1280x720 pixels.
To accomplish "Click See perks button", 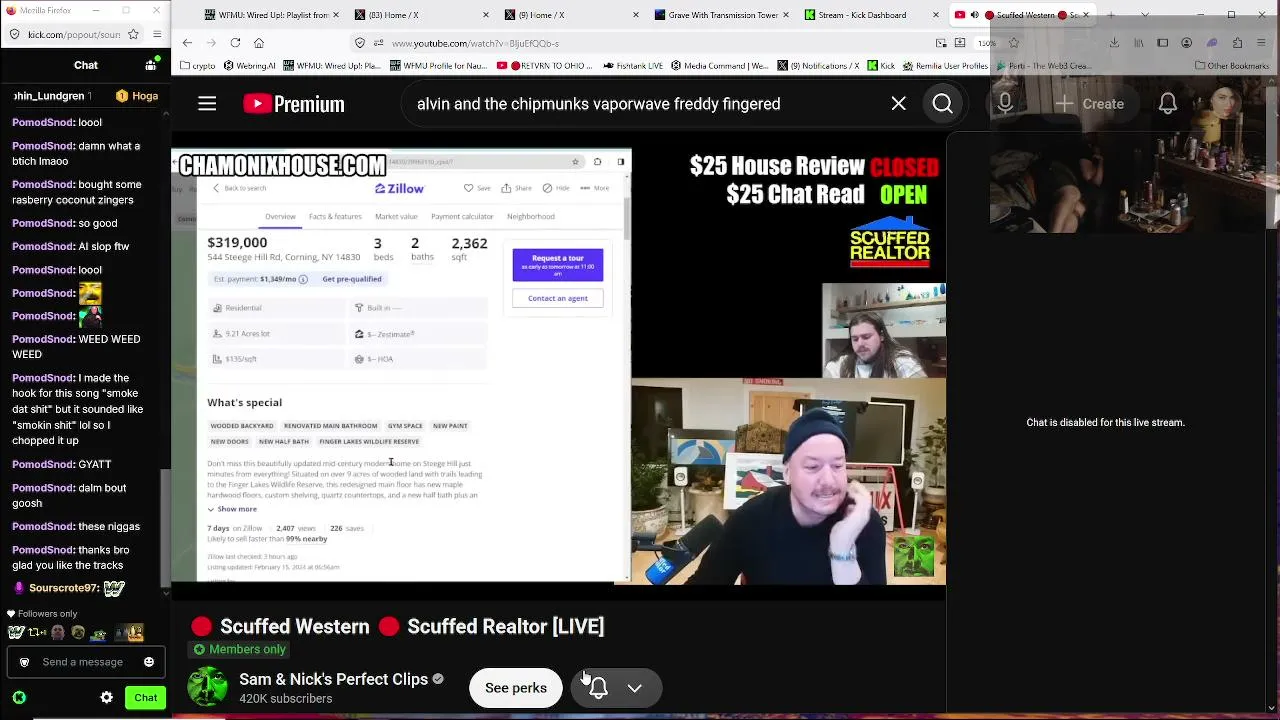I will pyautogui.click(x=516, y=688).
